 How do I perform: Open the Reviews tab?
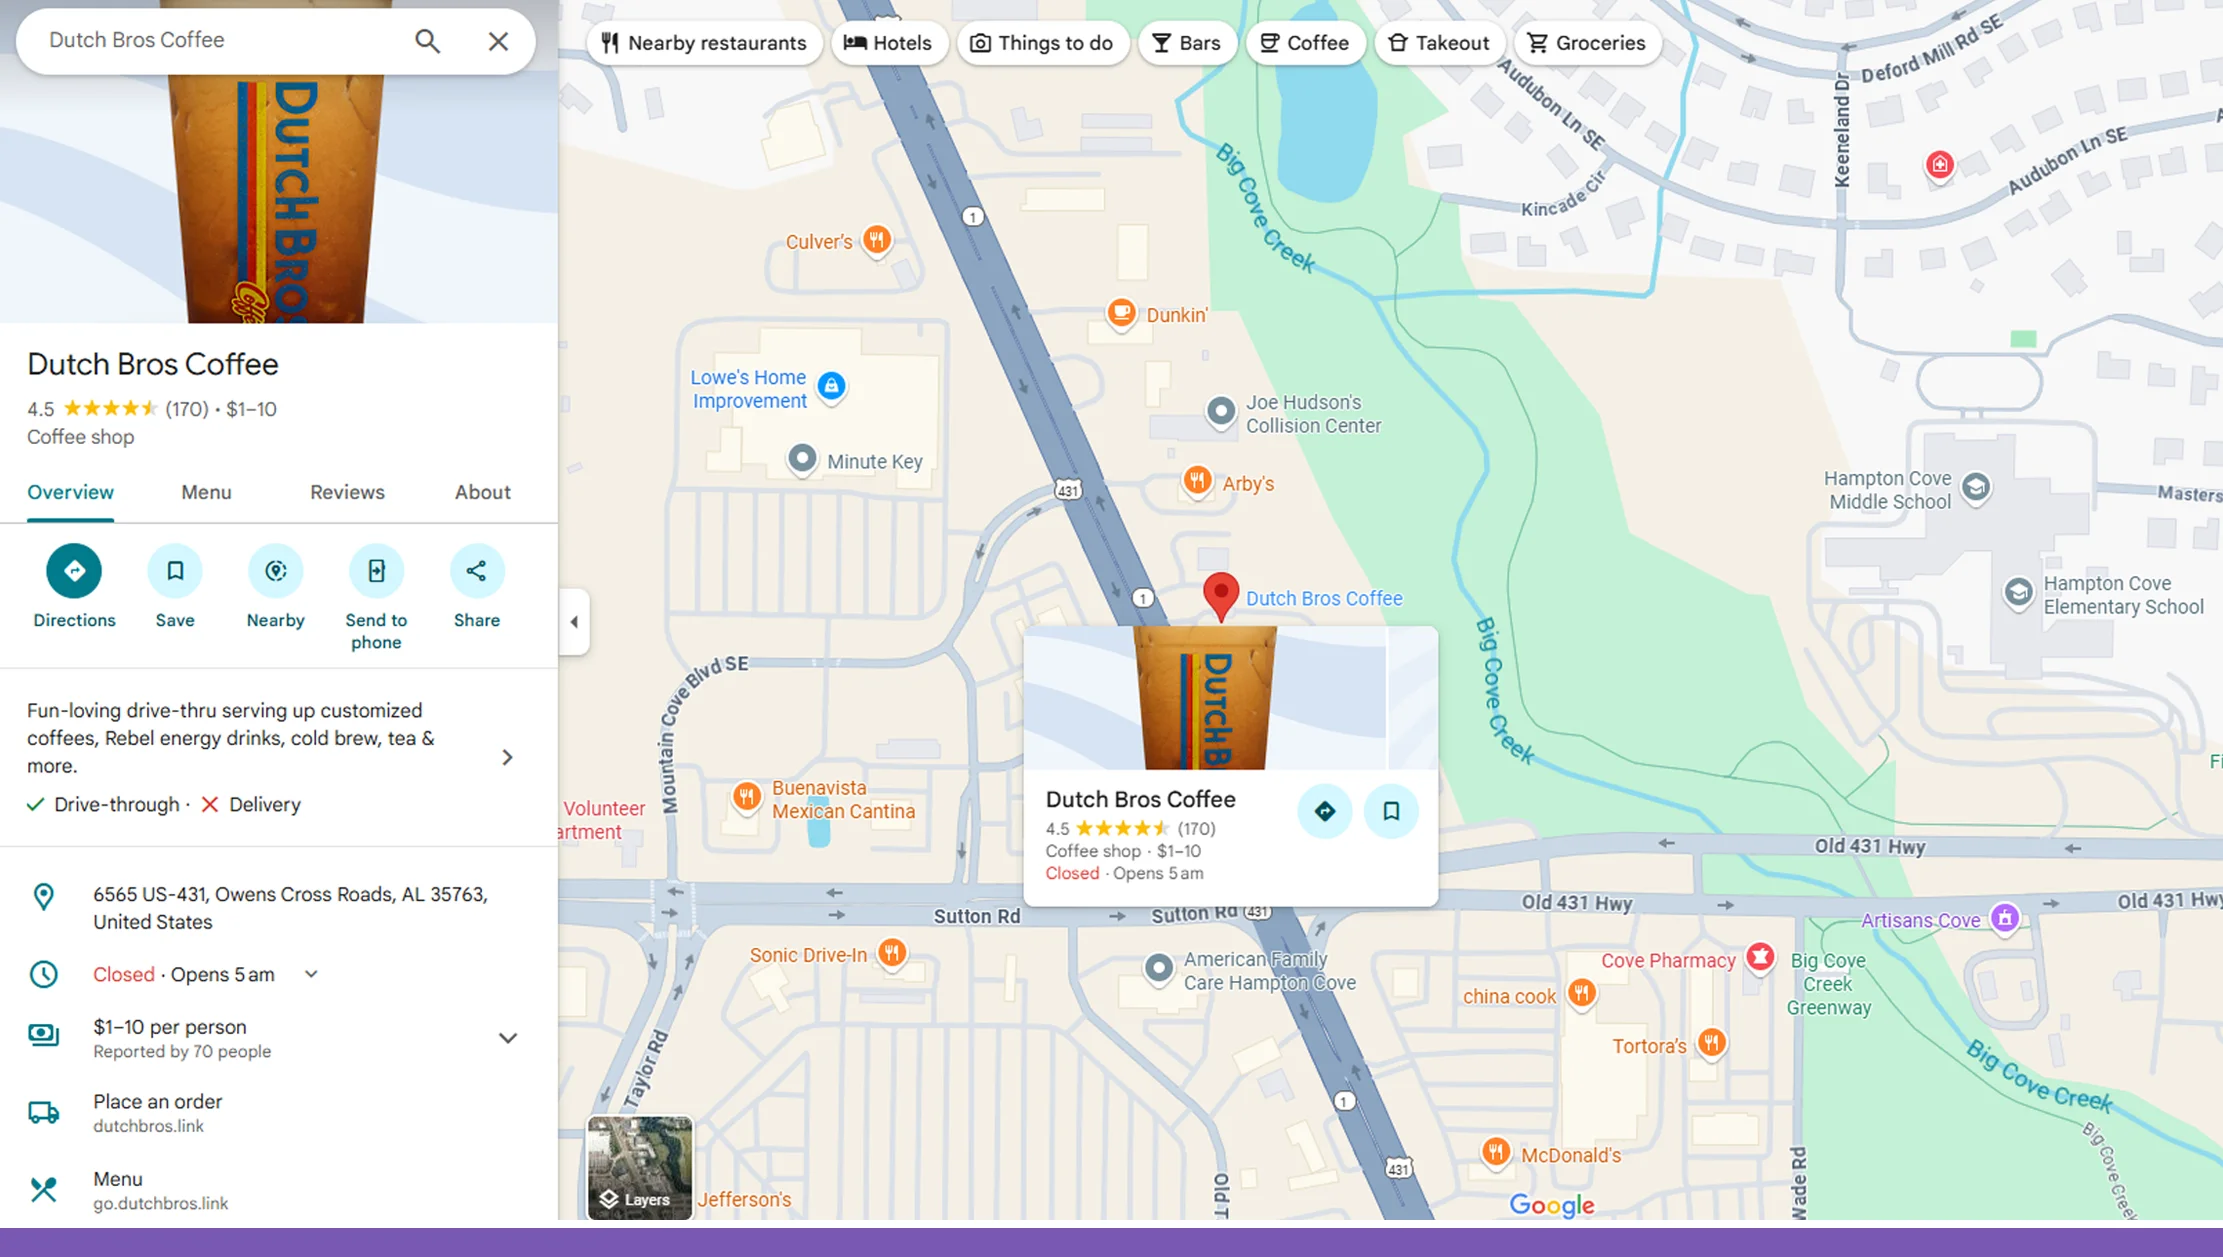click(x=347, y=492)
